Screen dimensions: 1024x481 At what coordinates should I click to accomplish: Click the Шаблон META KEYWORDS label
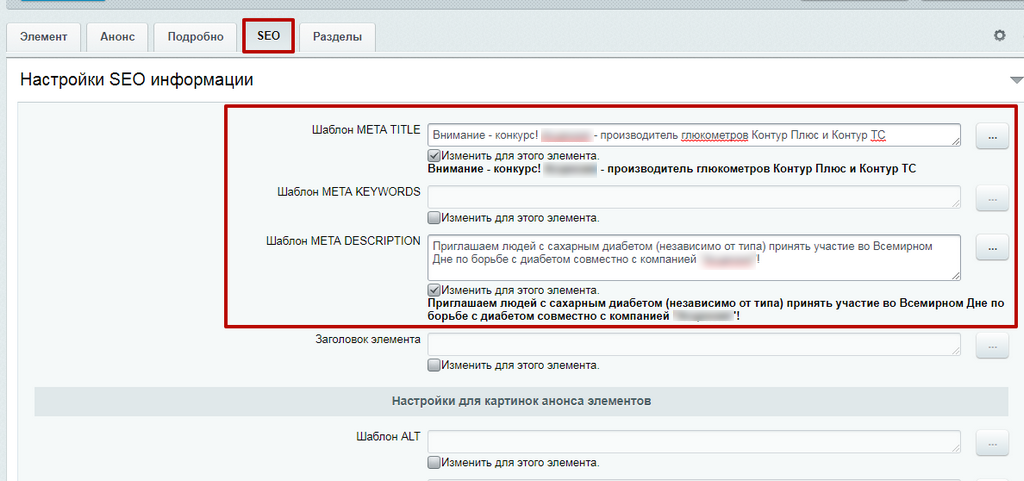pos(349,192)
